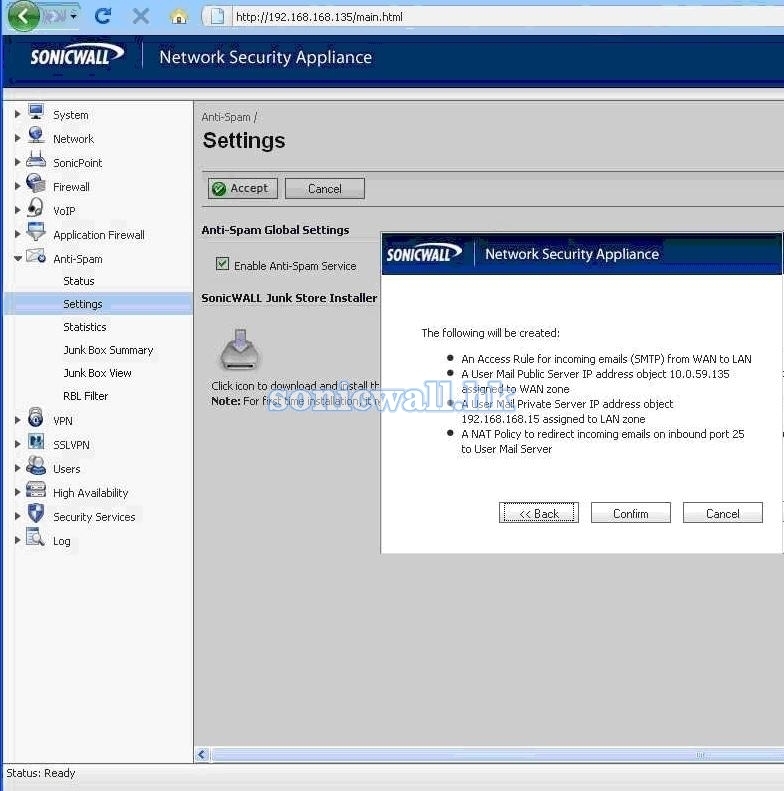The width and height of the screenshot is (784, 791).
Task: Reload the page with the refresh icon
Action: [103, 16]
